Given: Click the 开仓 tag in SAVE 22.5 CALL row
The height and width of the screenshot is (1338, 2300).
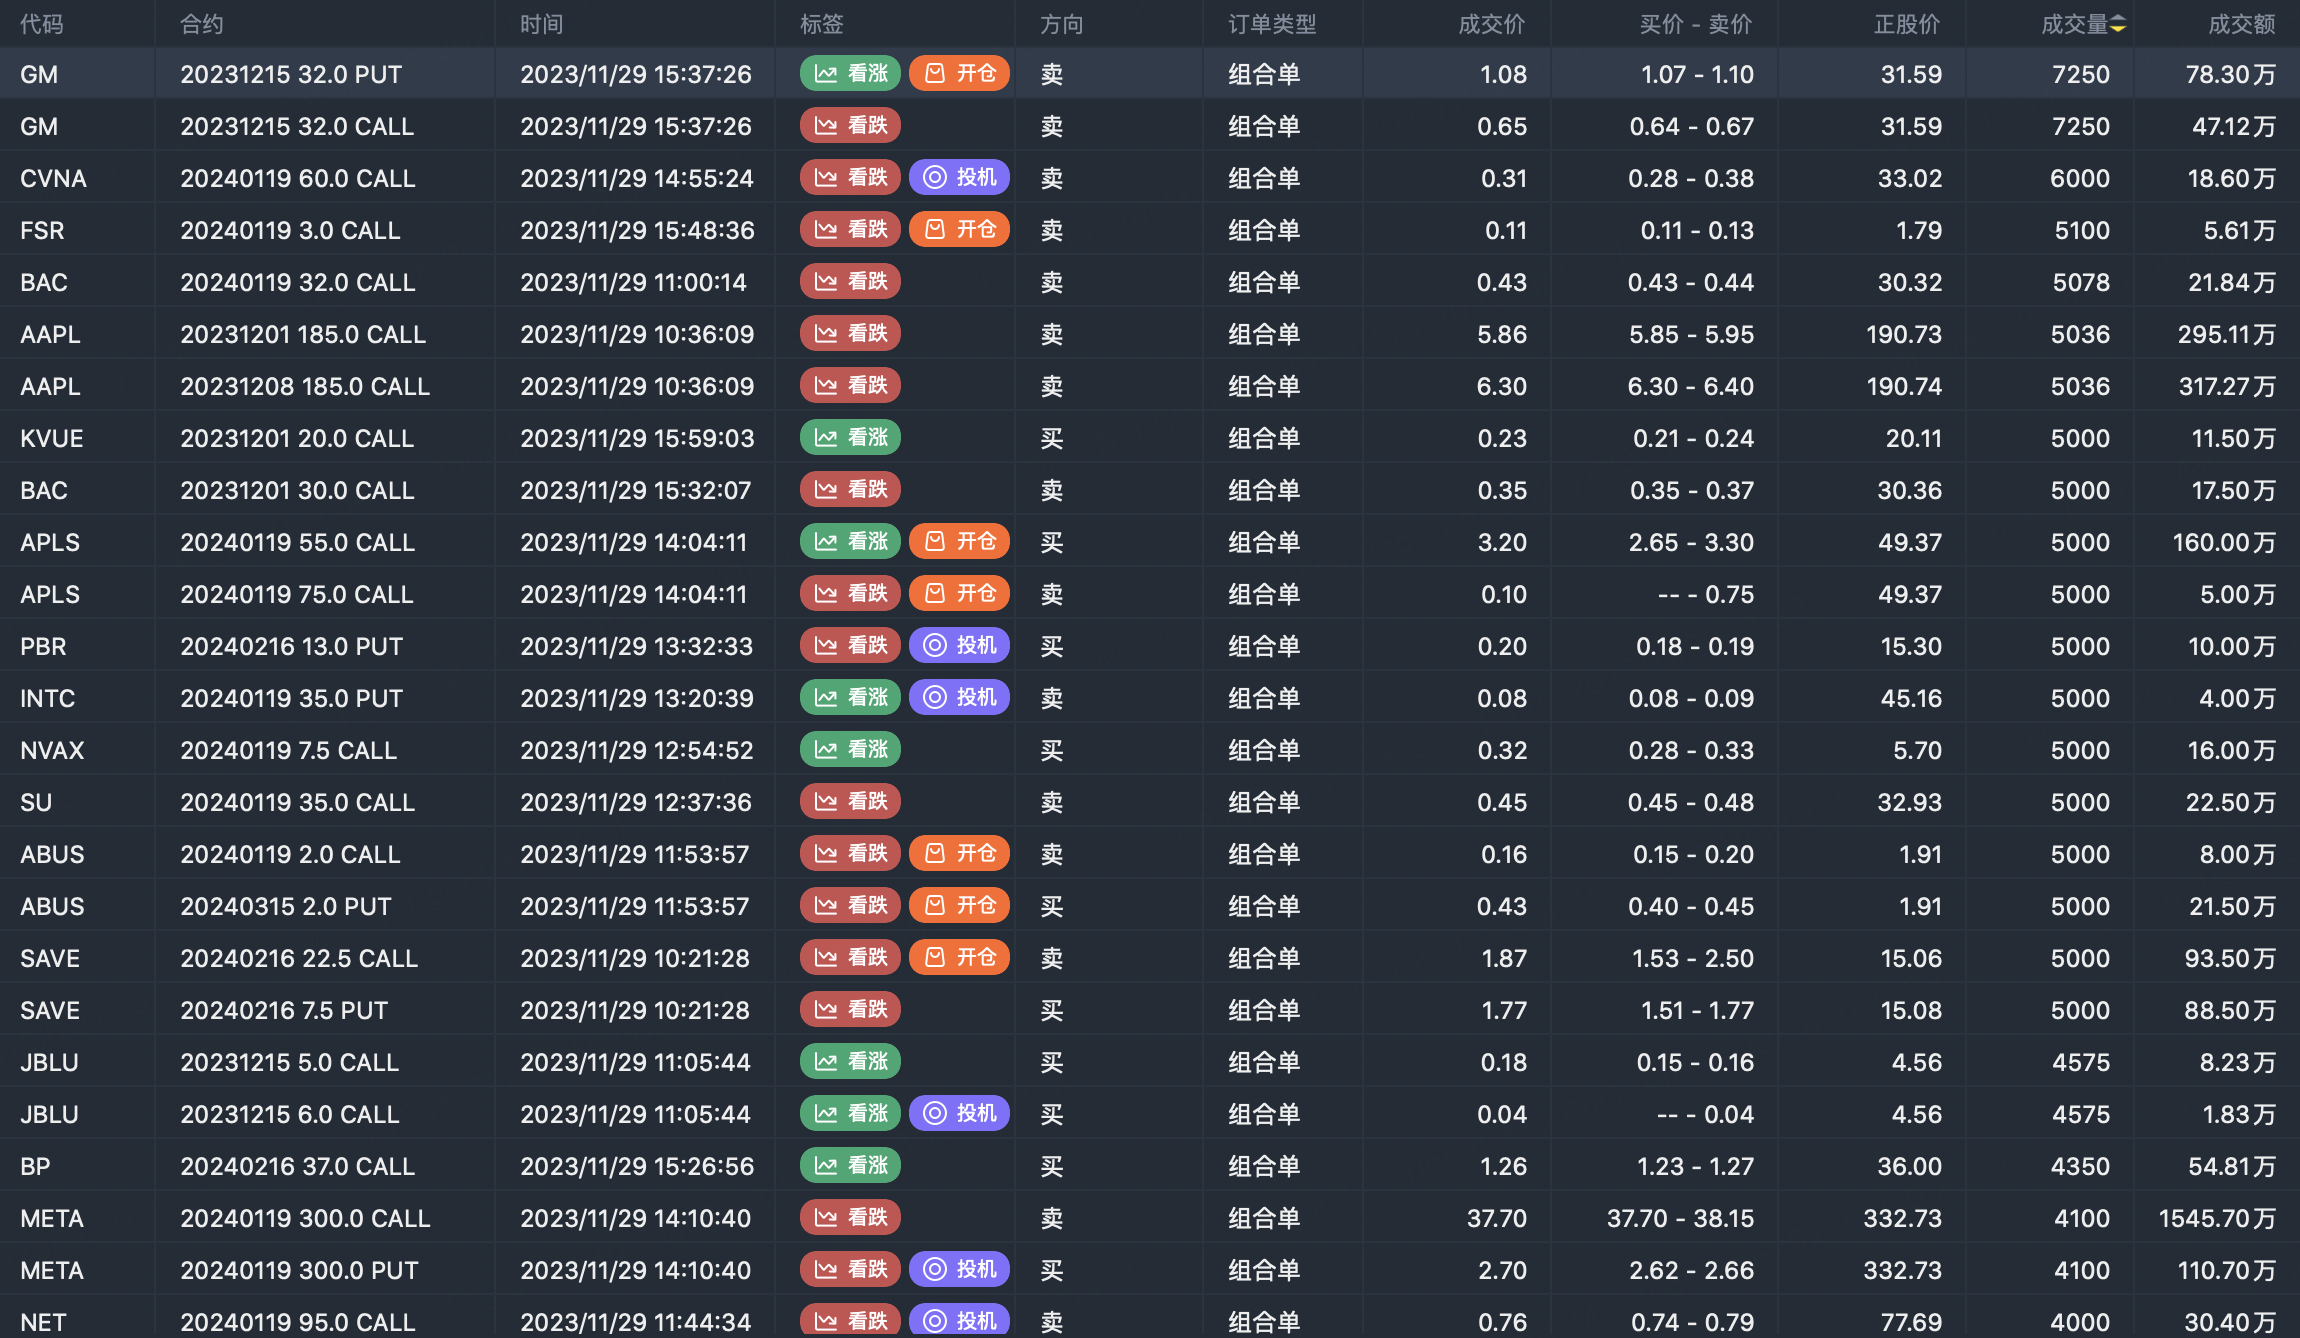Looking at the screenshot, I should 960,957.
